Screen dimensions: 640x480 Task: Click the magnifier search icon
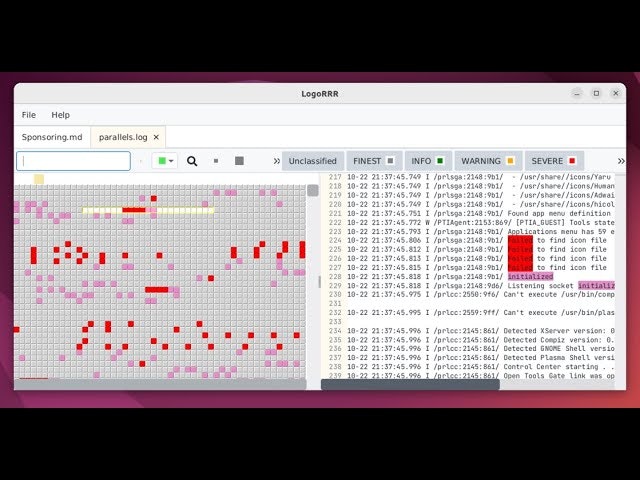[192, 161]
